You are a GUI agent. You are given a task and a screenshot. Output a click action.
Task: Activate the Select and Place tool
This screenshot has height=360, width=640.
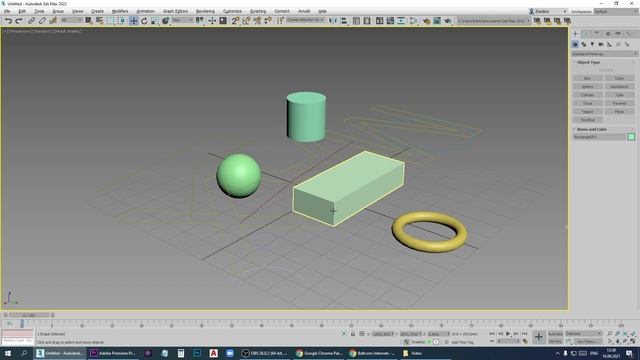coord(166,21)
